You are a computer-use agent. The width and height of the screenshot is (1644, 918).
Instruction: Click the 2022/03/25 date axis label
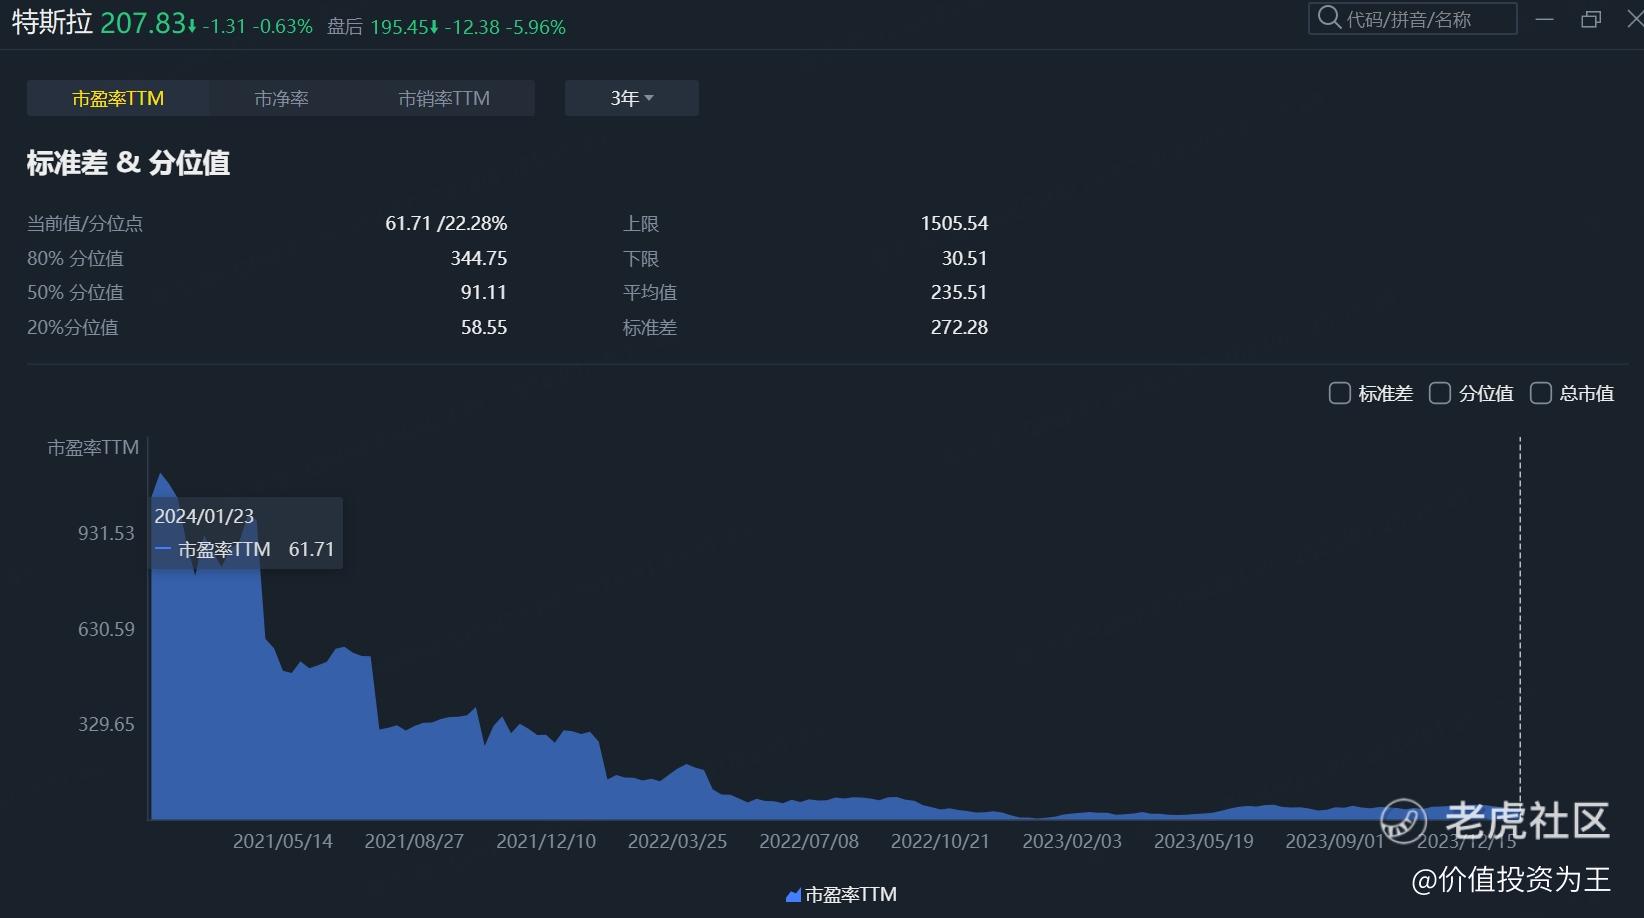tap(677, 841)
